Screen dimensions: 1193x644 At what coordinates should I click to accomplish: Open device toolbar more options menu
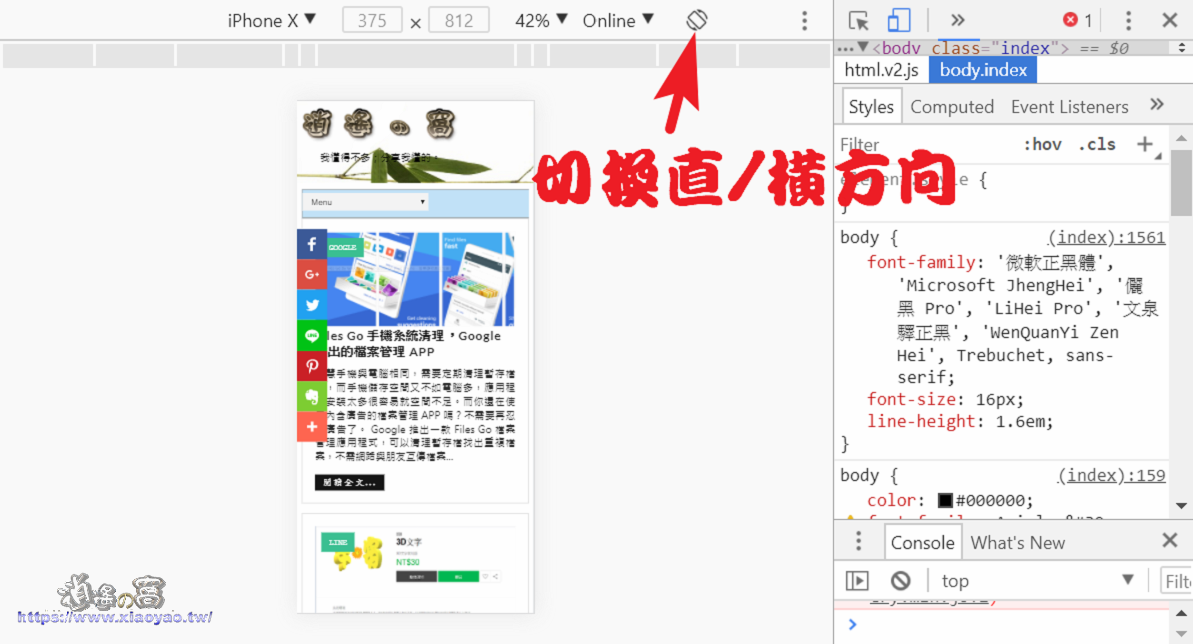(804, 21)
